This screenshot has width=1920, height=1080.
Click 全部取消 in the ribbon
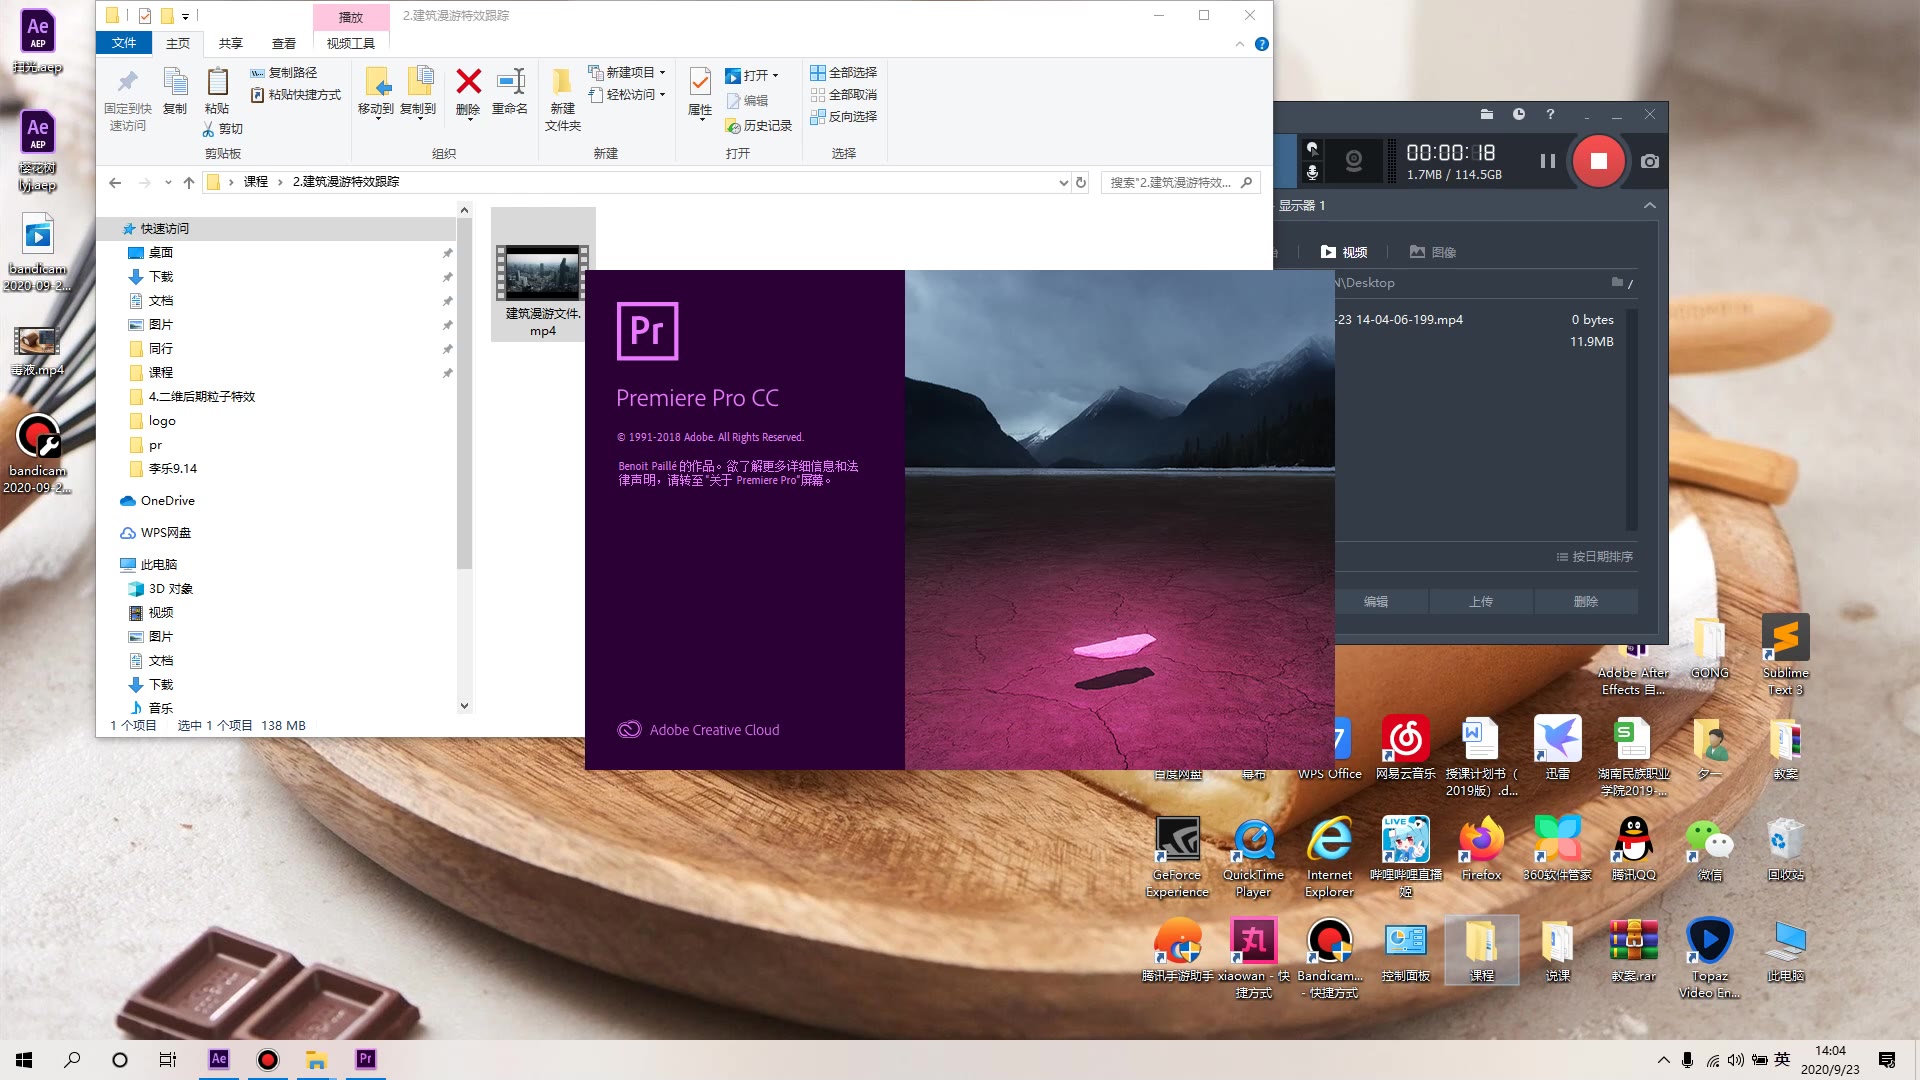tap(844, 95)
